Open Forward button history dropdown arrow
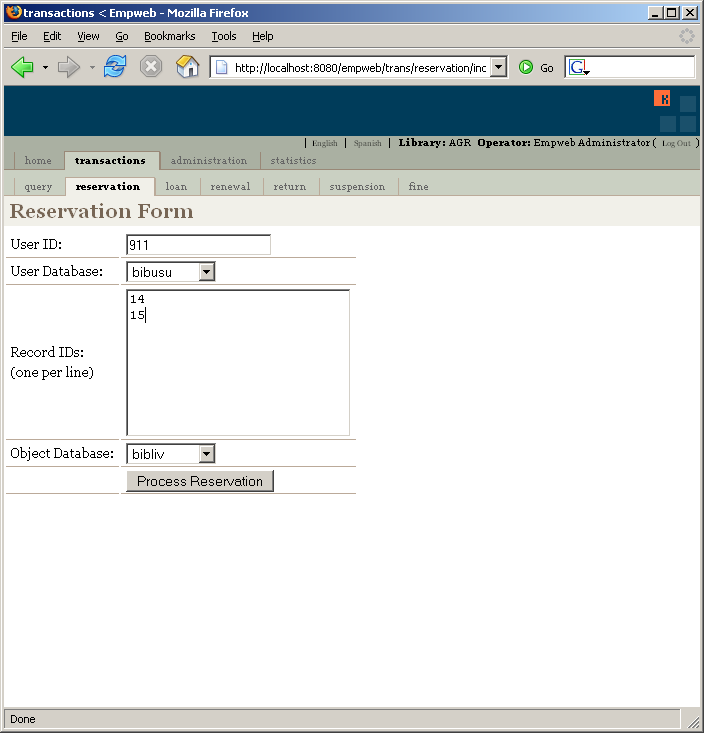This screenshot has height=733, width=704. click(x=92, y=68)
